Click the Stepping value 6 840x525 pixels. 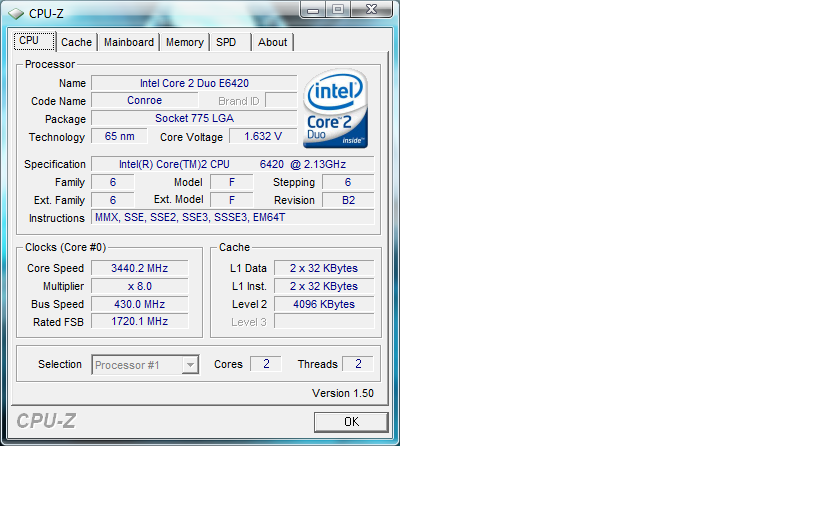tap(348, 182)
